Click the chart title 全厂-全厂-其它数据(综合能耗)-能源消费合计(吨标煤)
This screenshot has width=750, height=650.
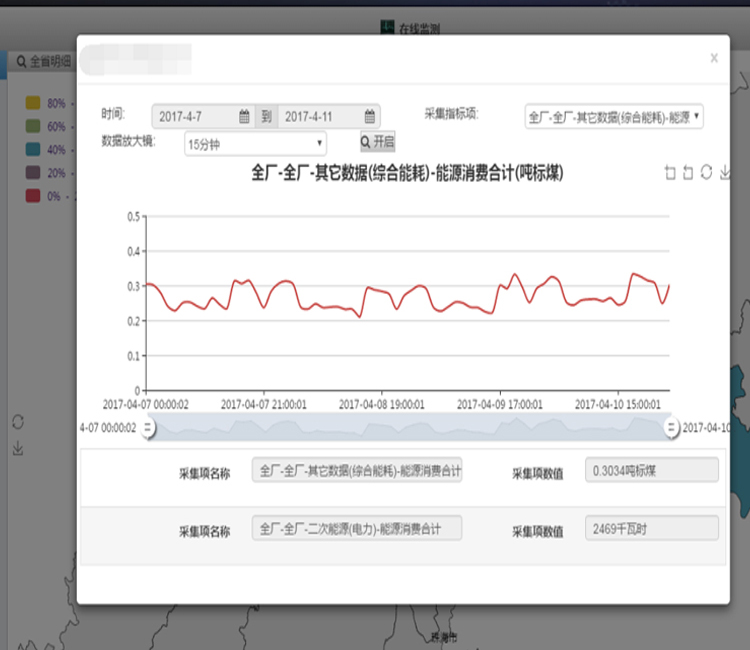[x=407, y=173]
